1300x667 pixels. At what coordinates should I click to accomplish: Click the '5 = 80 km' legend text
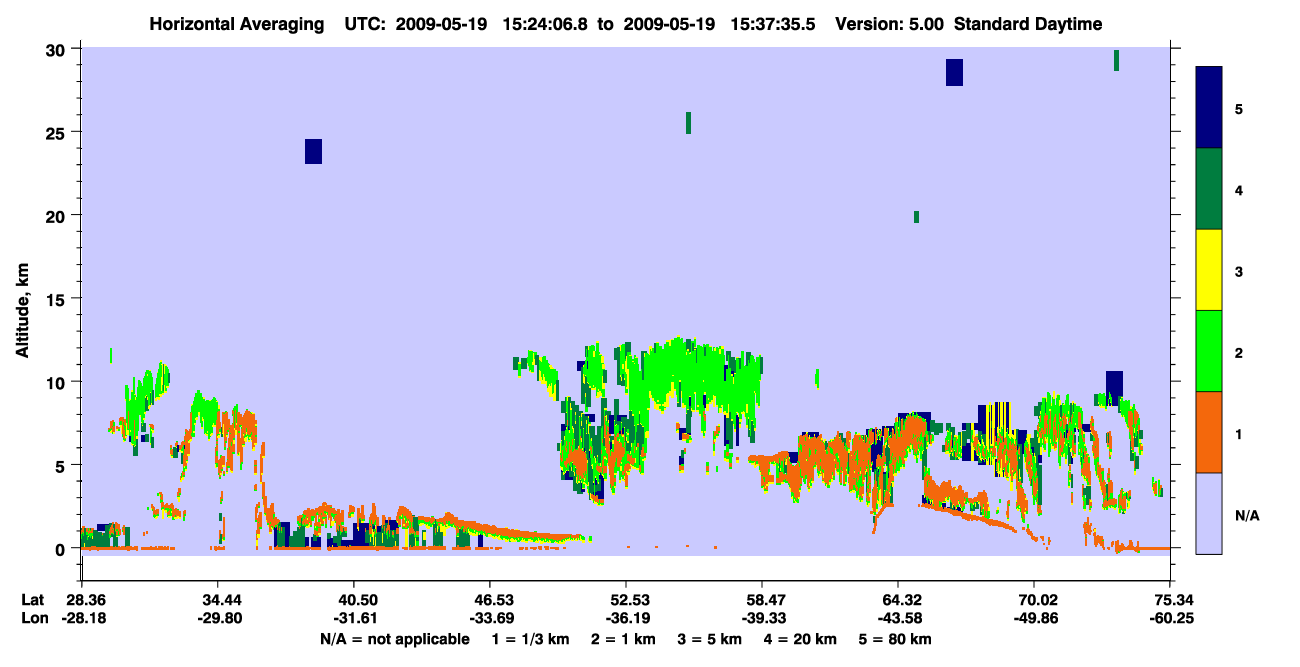895,639
